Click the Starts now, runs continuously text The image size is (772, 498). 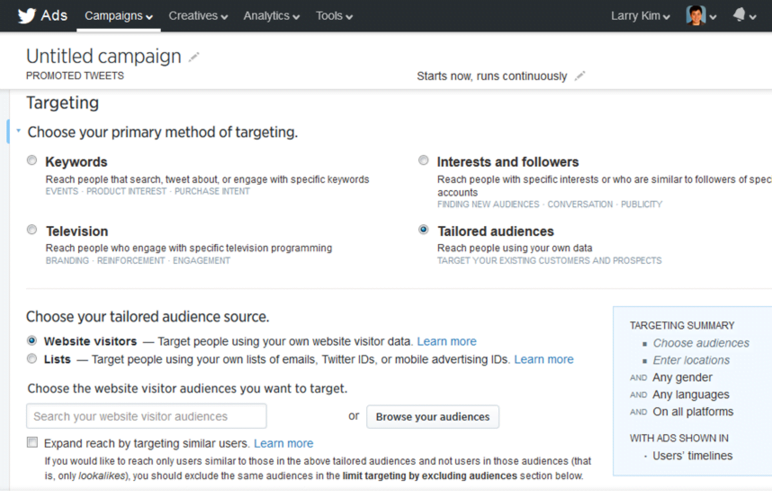pyautogui.click(x=492, y=76)
